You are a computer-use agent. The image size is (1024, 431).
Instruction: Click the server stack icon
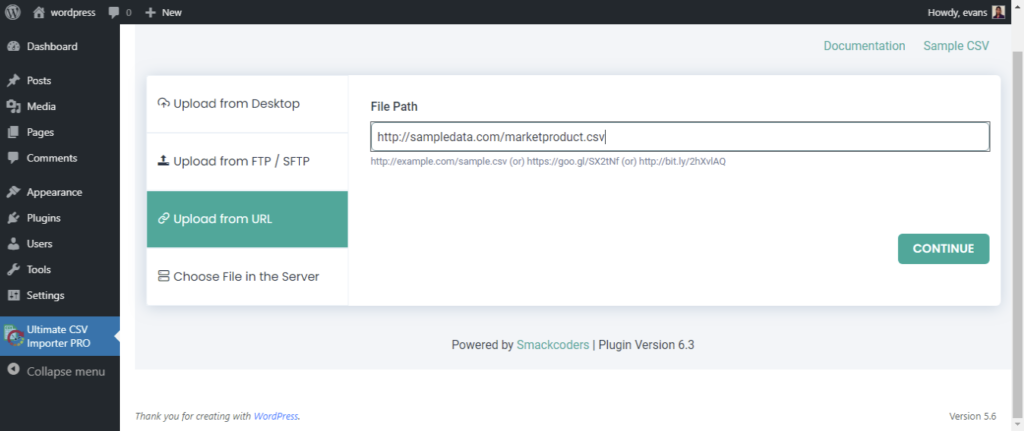coord(164,276)
